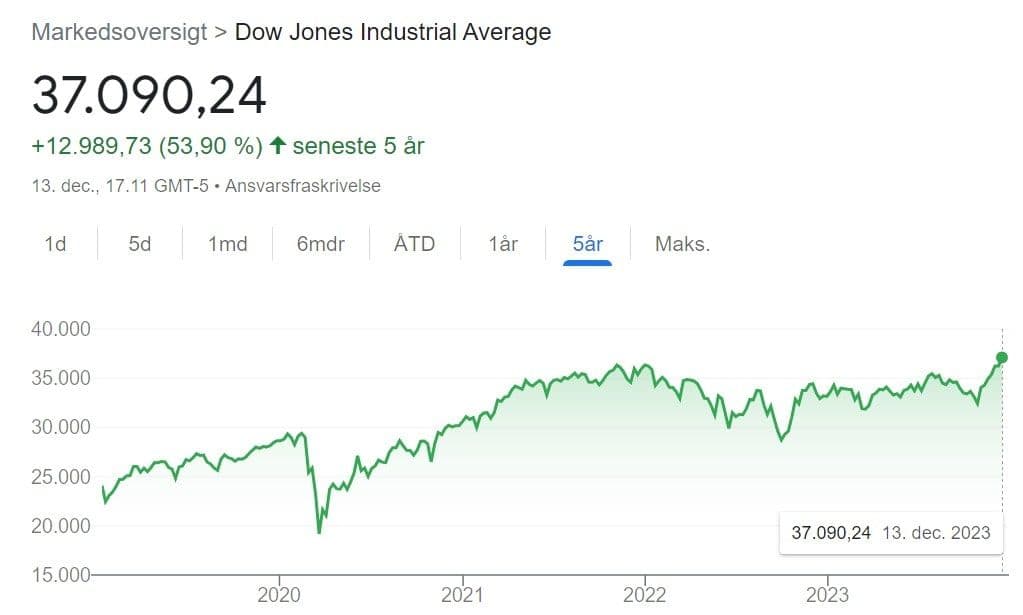
Task: Open the 6mdr range tab
Action: (320, 243)
